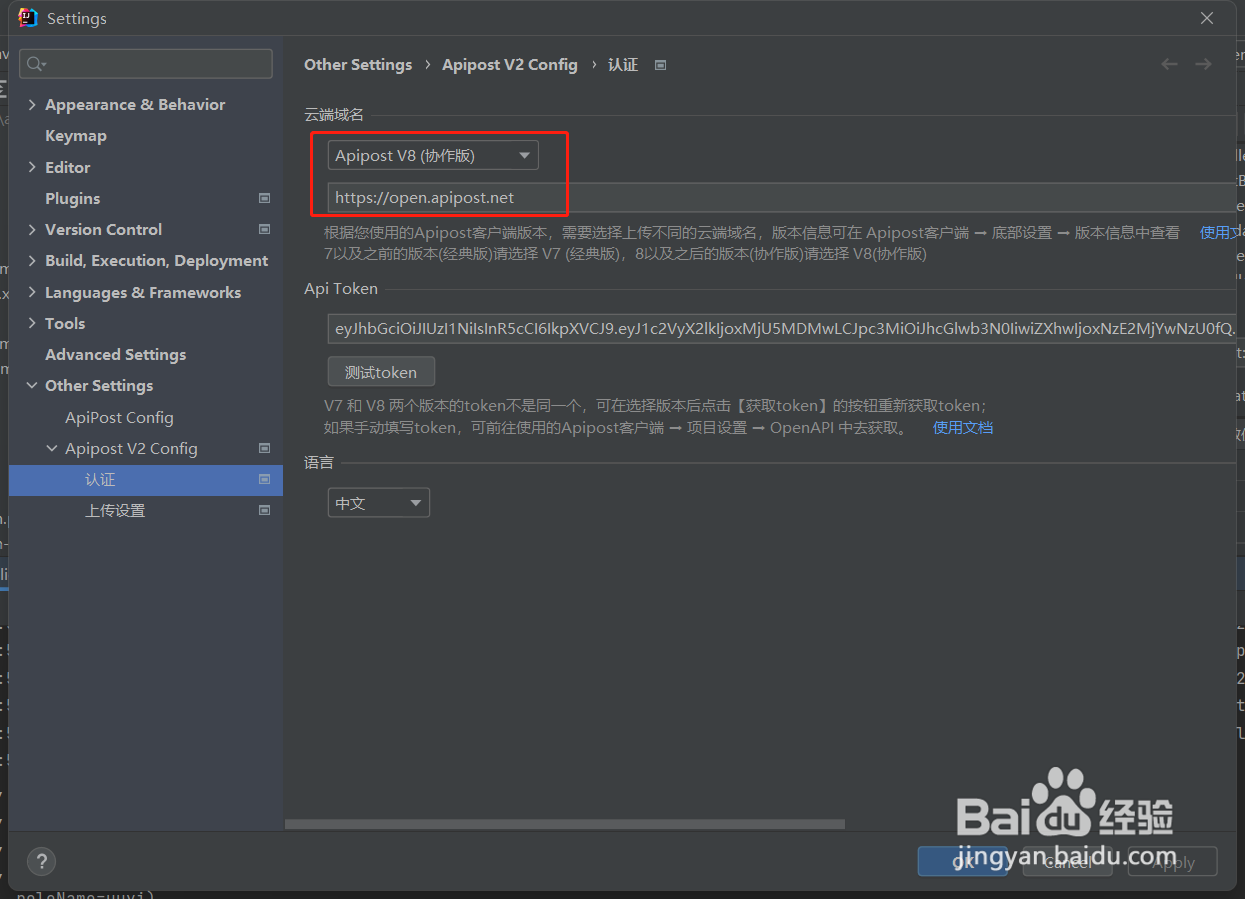
Task: Click the horizontal scrollbar at bottom
Action: (x=565, y=825)
